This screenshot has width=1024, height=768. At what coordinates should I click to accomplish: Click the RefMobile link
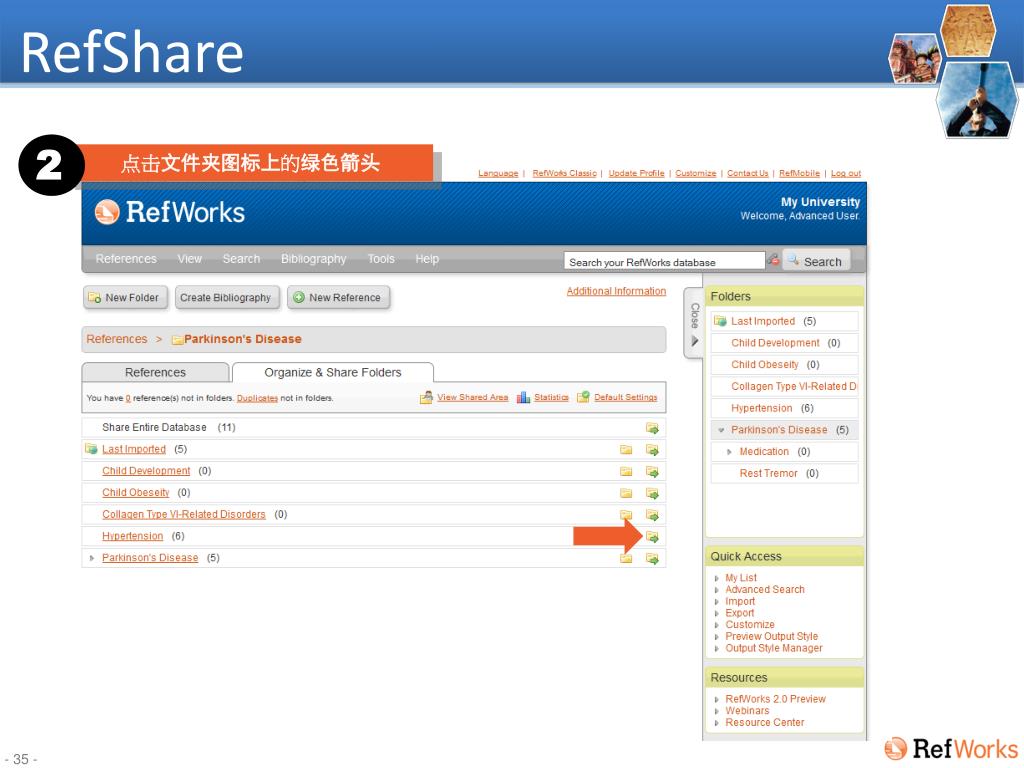(799, 173)
